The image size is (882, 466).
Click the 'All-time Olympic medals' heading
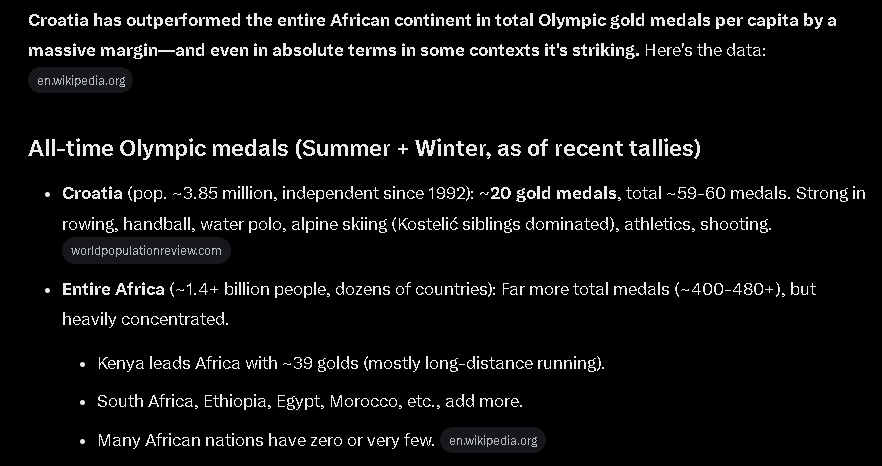pos(364,149)
